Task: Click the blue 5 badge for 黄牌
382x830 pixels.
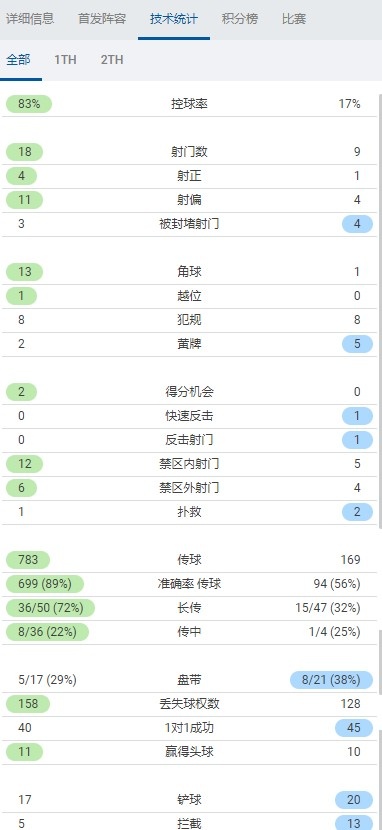Action: coord(357,344)
